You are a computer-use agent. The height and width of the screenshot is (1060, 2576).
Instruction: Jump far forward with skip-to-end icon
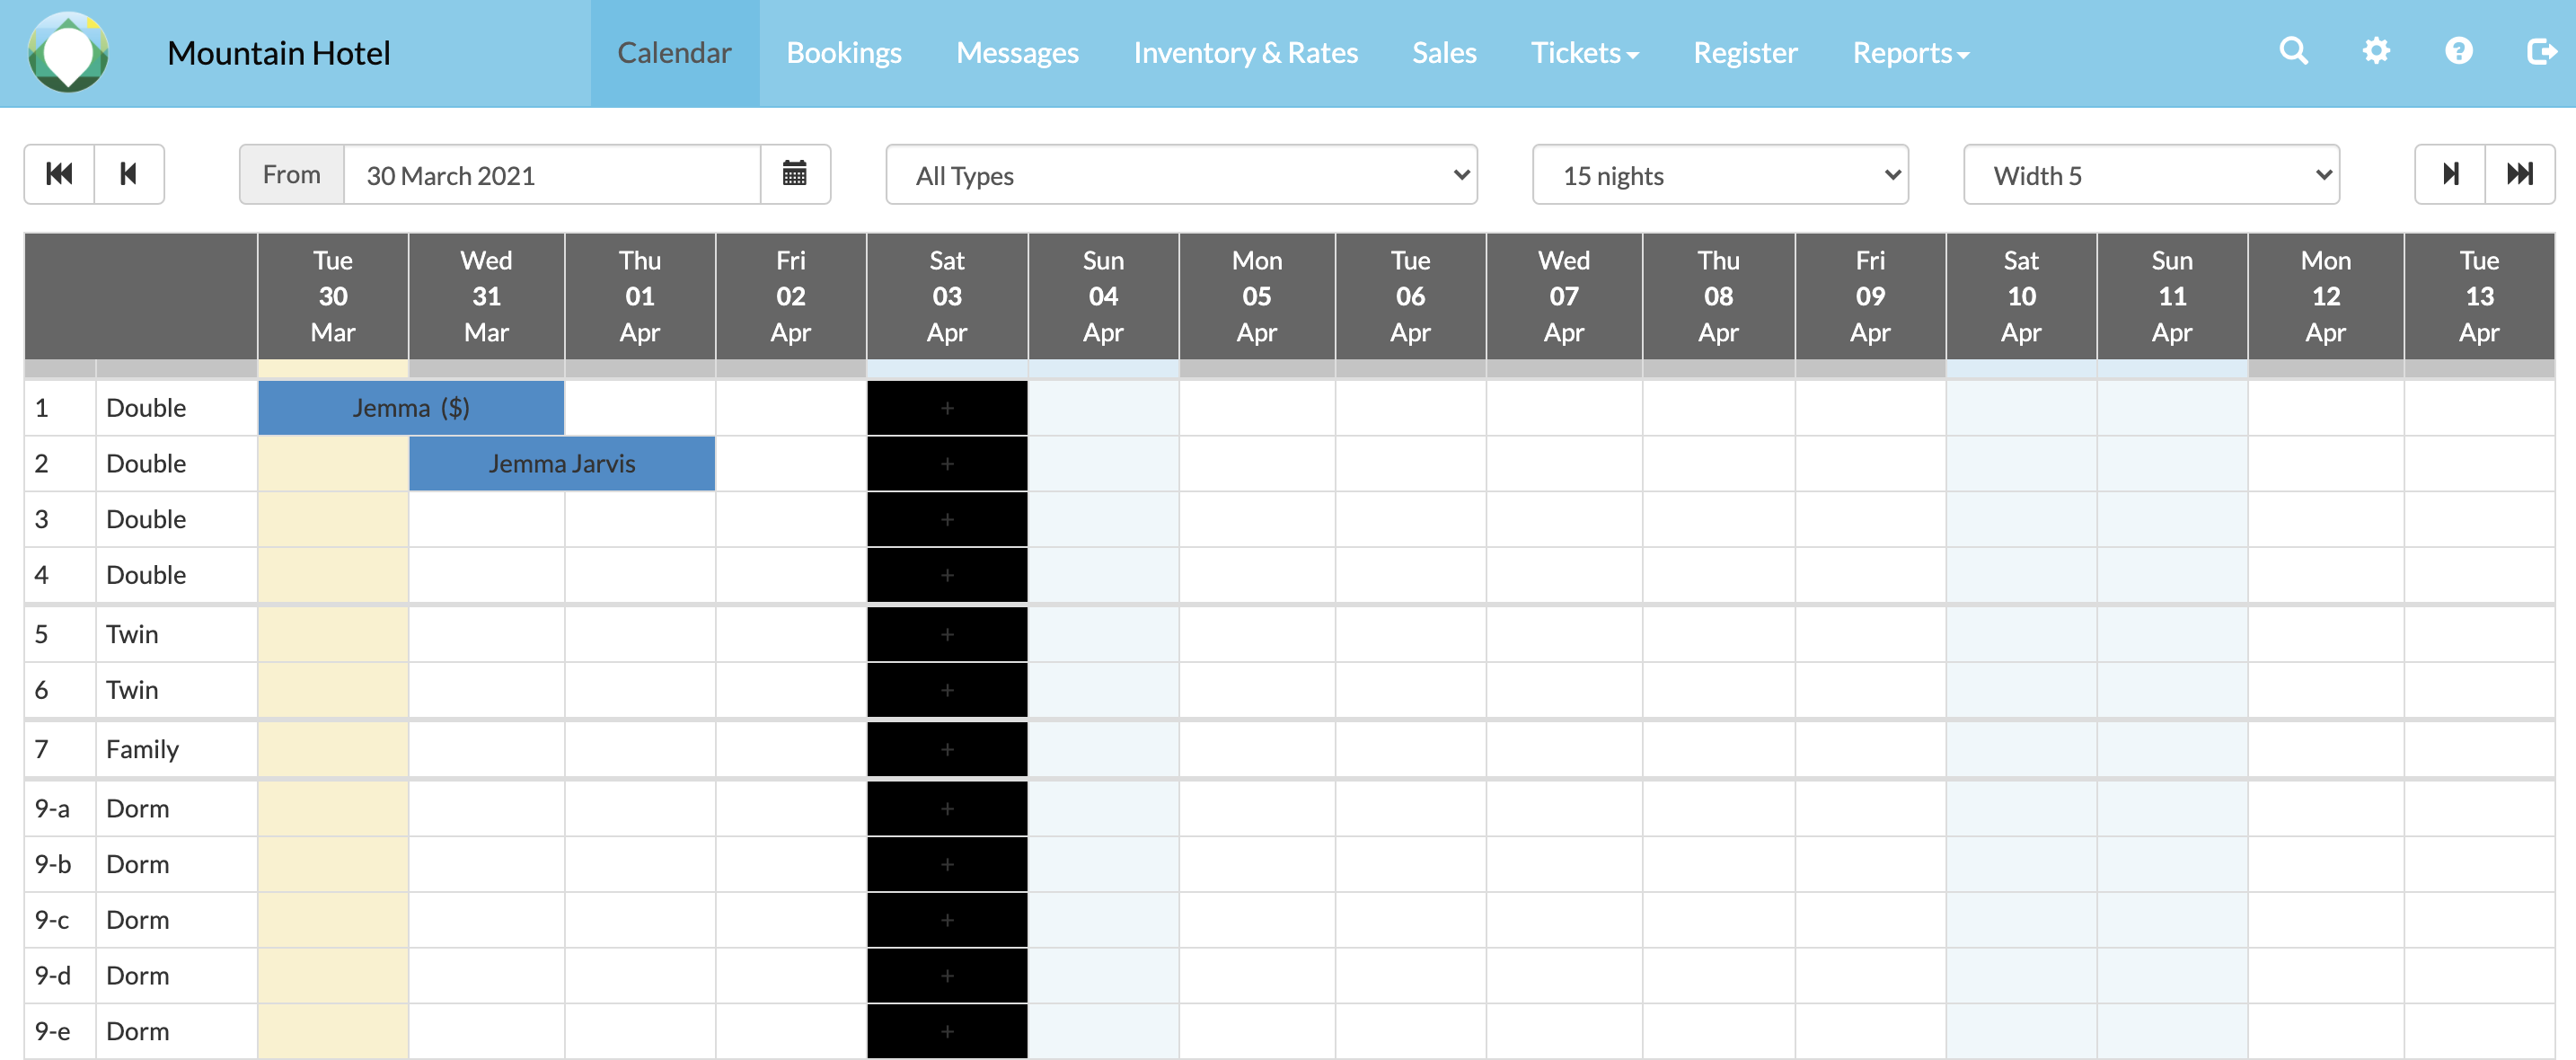click(x=2519, y=174)
